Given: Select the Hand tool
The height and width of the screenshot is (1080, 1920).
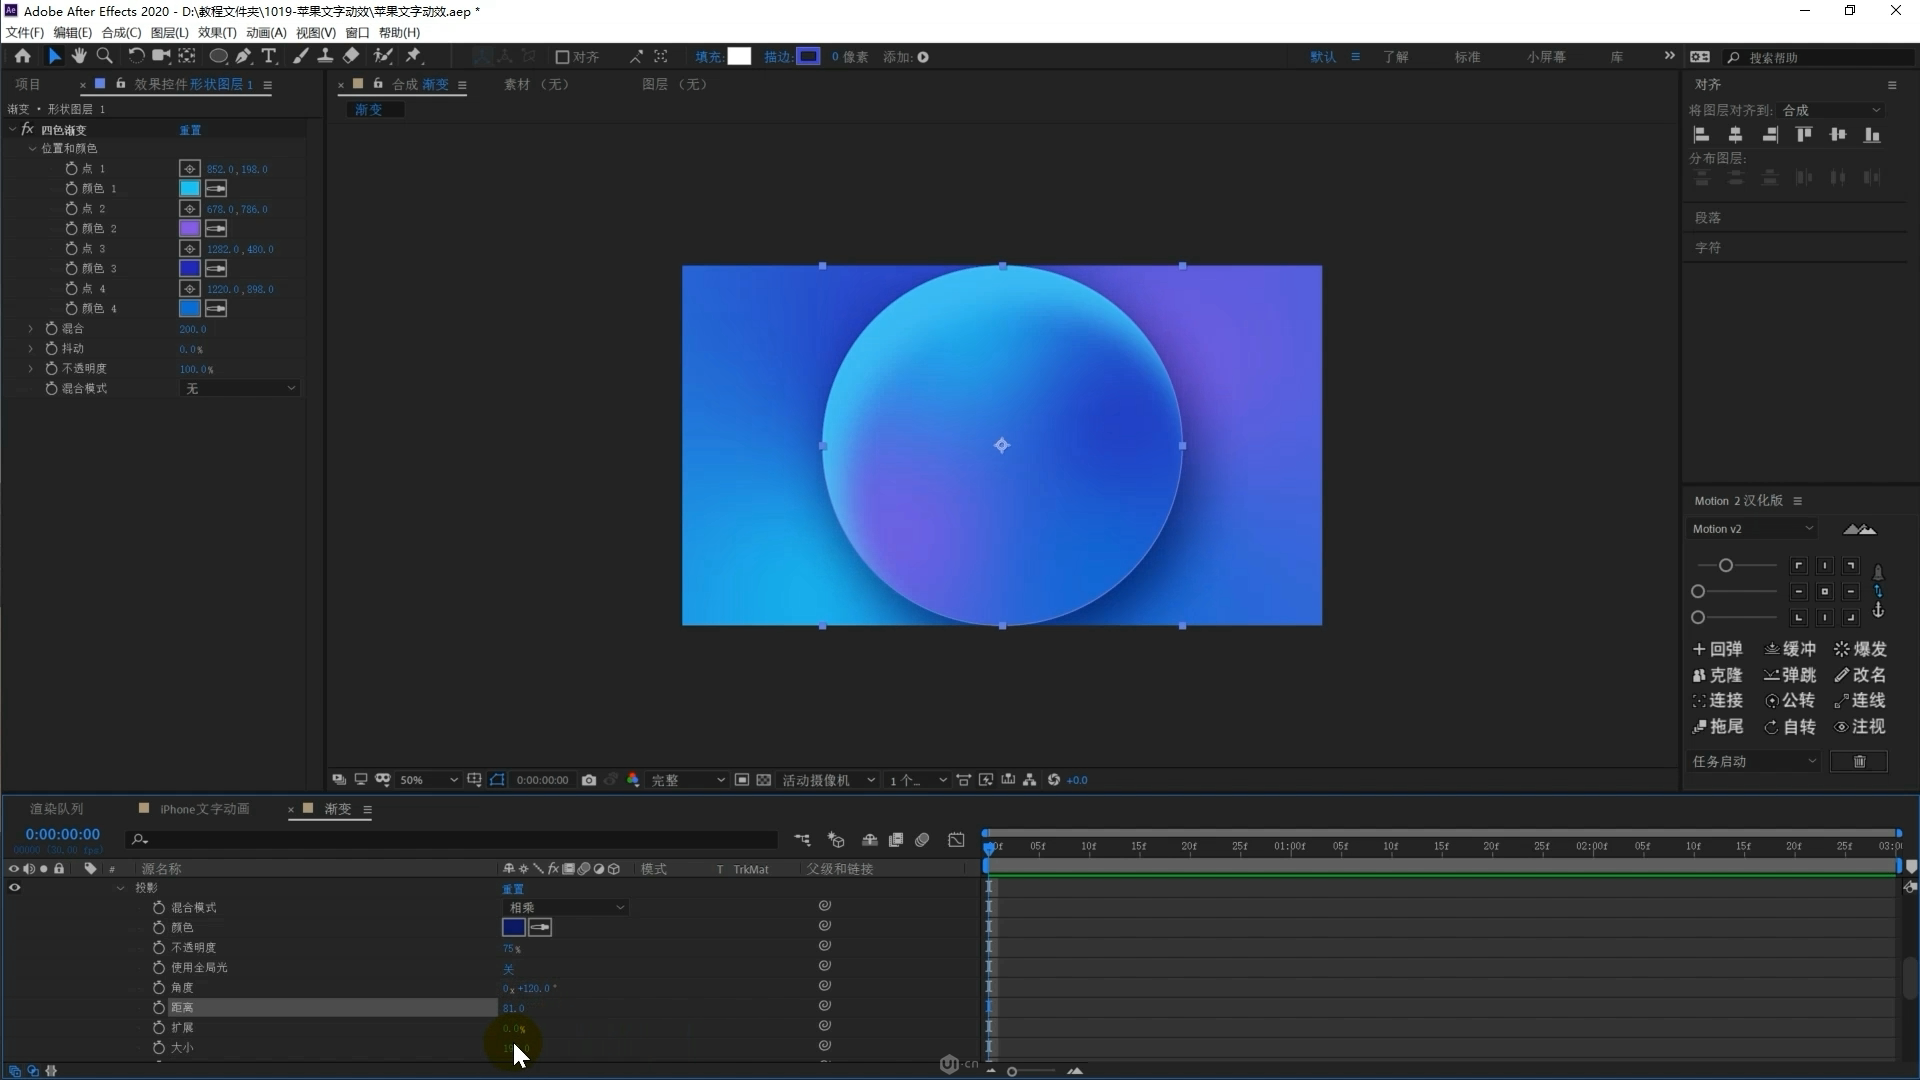Looking at the screenshot, I should (x=79, y=57).
